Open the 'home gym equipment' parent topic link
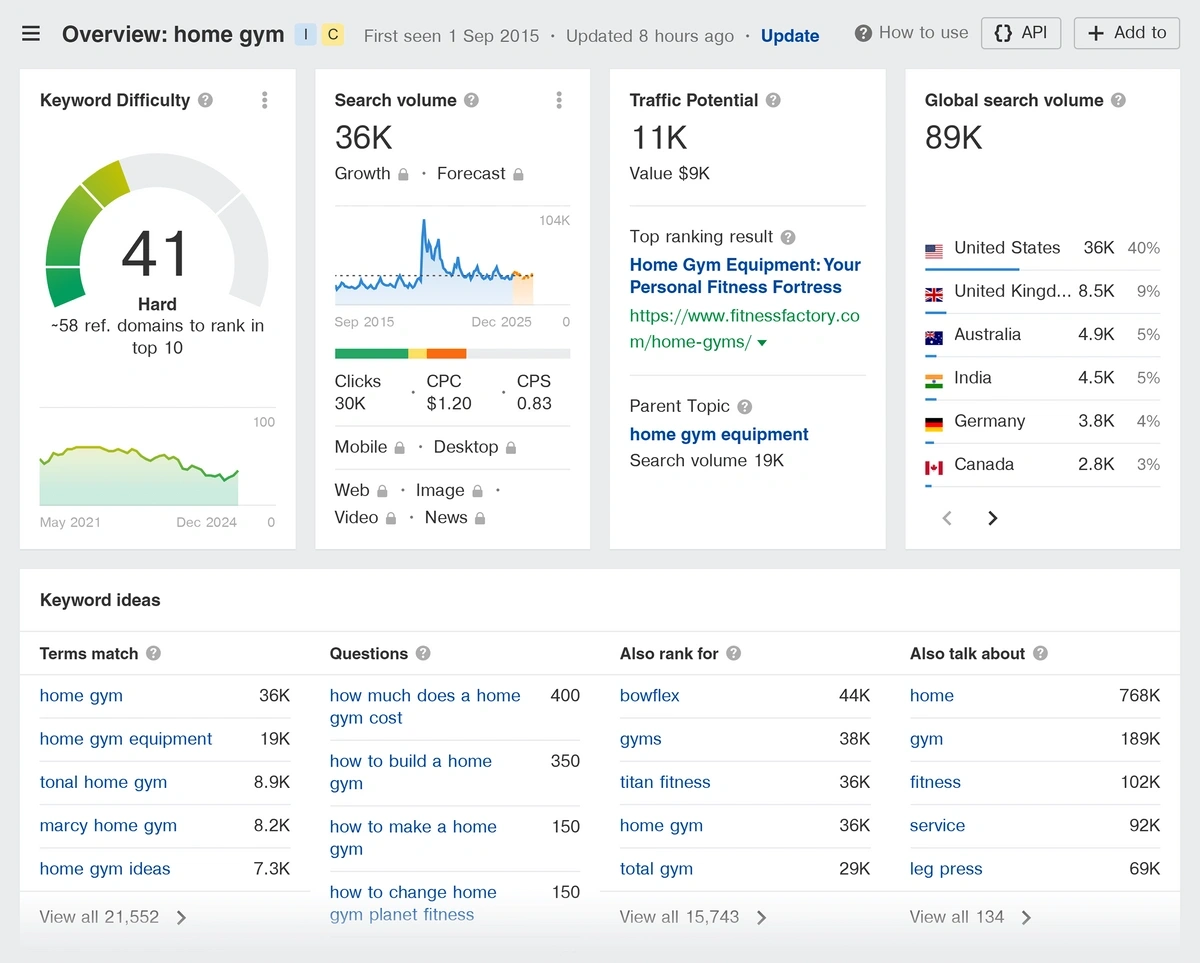The image size is (1200, 963). (x=718, y=434)
